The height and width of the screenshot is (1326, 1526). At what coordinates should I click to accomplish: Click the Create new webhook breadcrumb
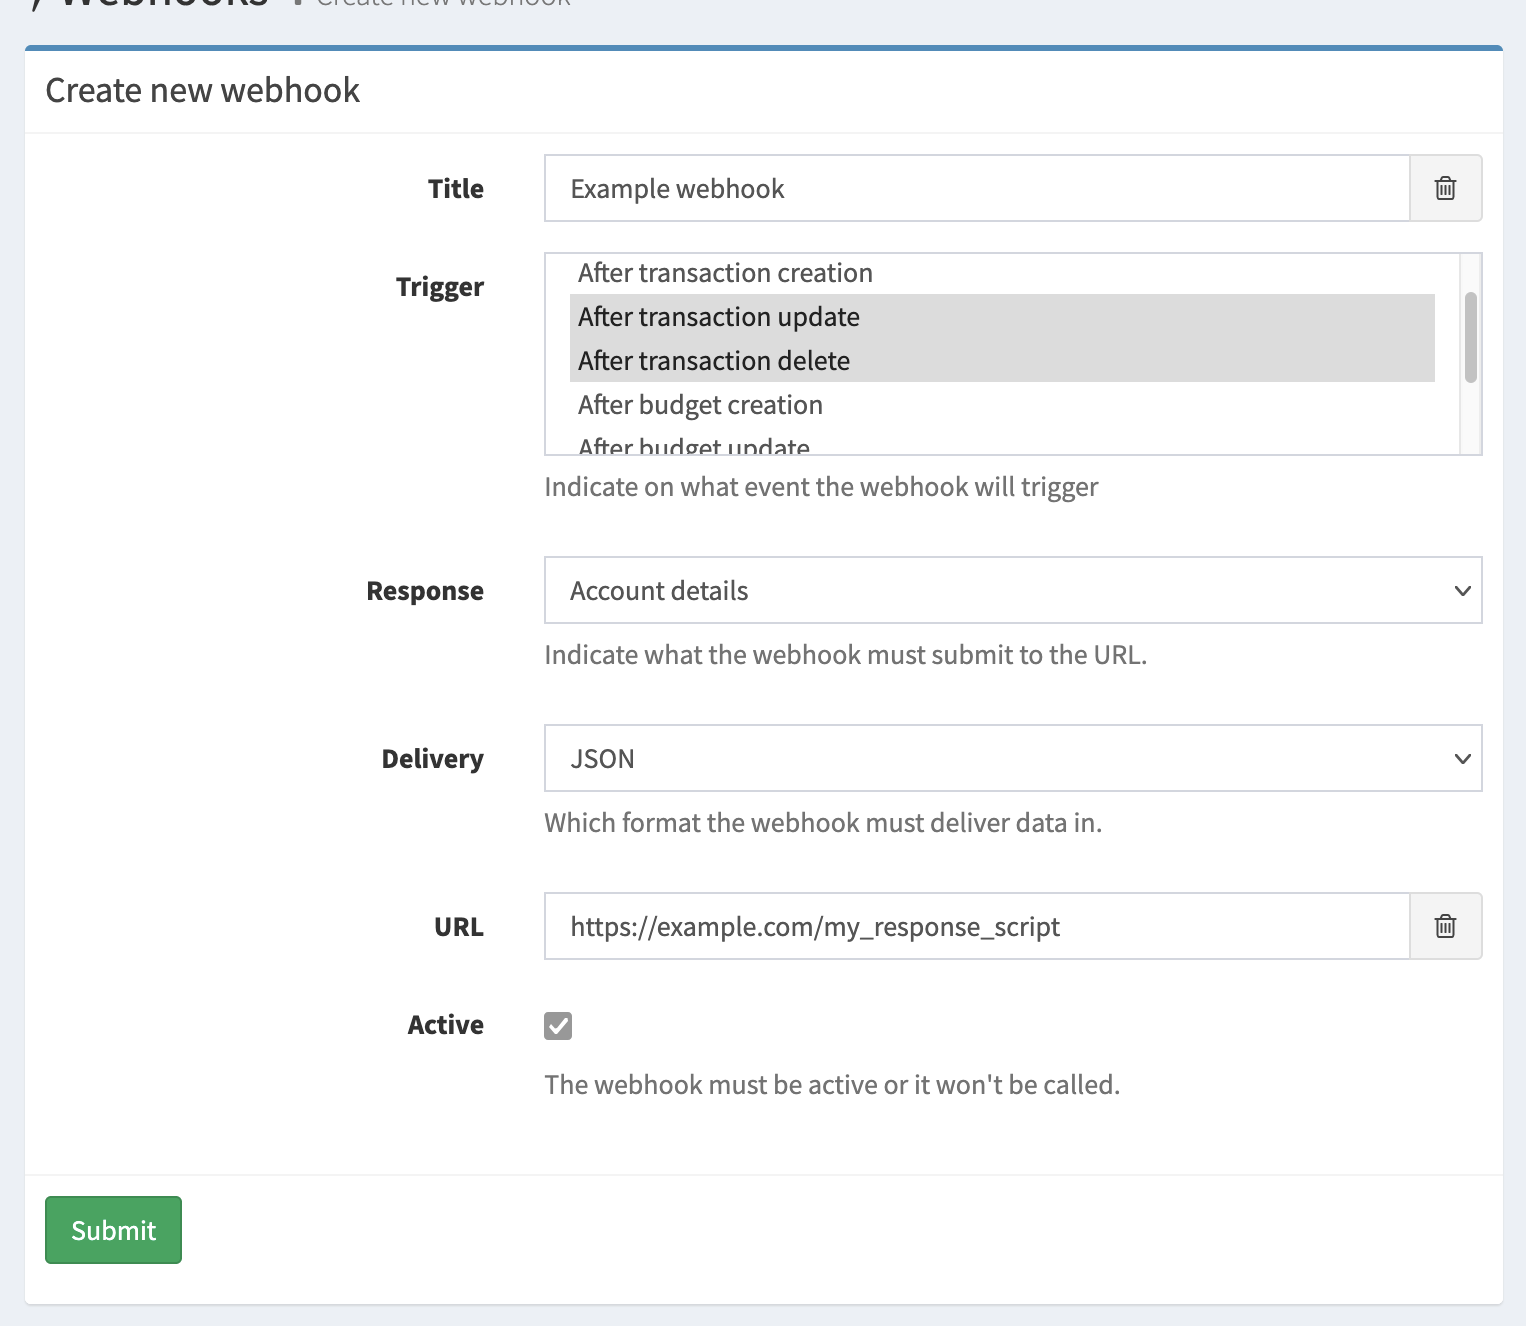pyautogui.click(x=442, y=3)
